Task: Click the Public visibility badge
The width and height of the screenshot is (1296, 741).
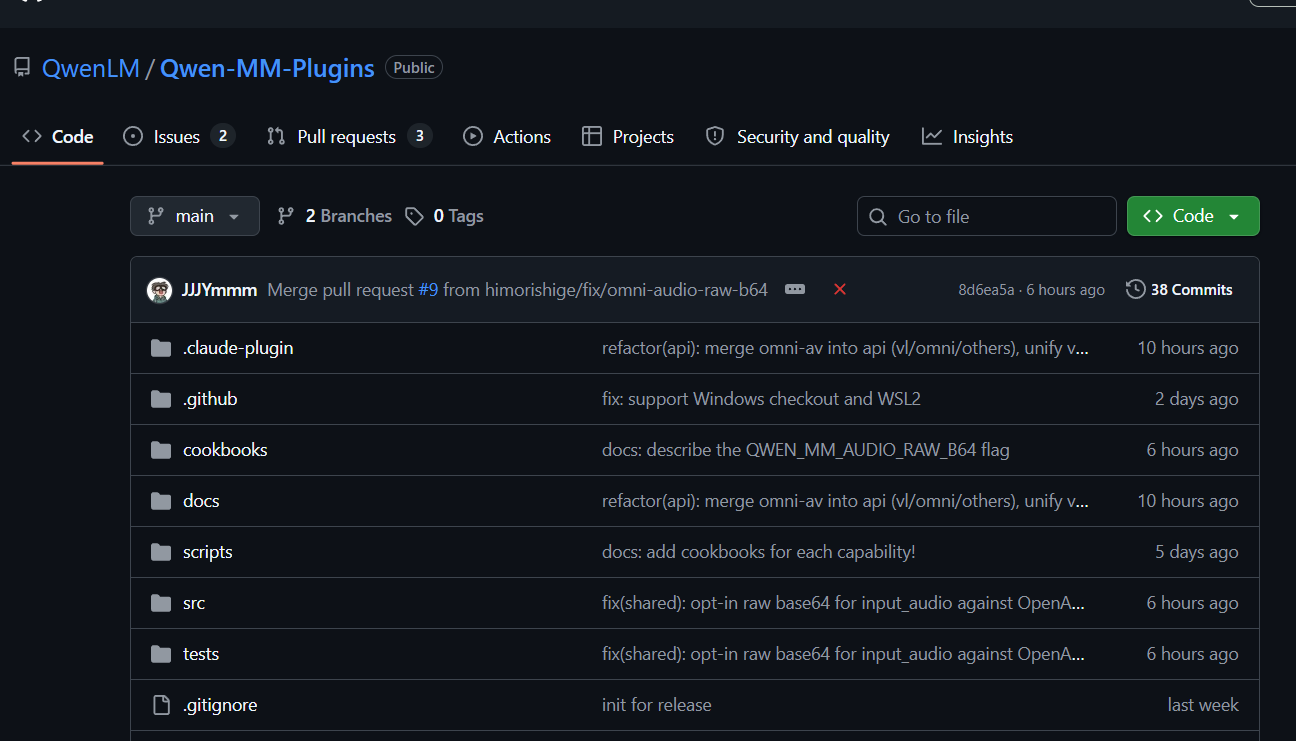Action: click(414, 68)
